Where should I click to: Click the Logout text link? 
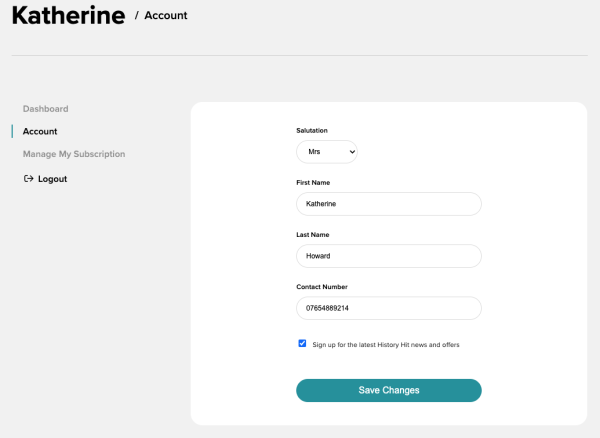click(52, 179)
